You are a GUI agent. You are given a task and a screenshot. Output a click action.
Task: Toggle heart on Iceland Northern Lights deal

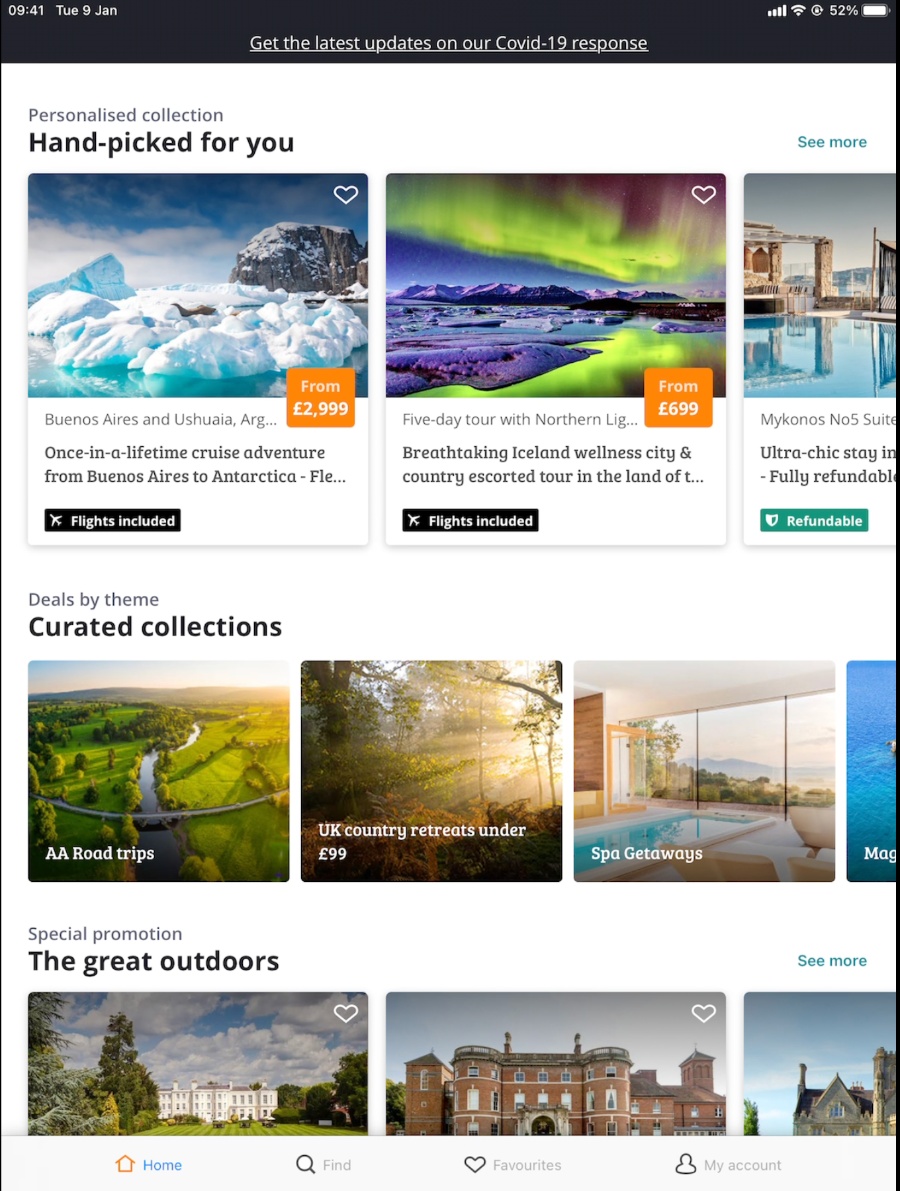703,195
